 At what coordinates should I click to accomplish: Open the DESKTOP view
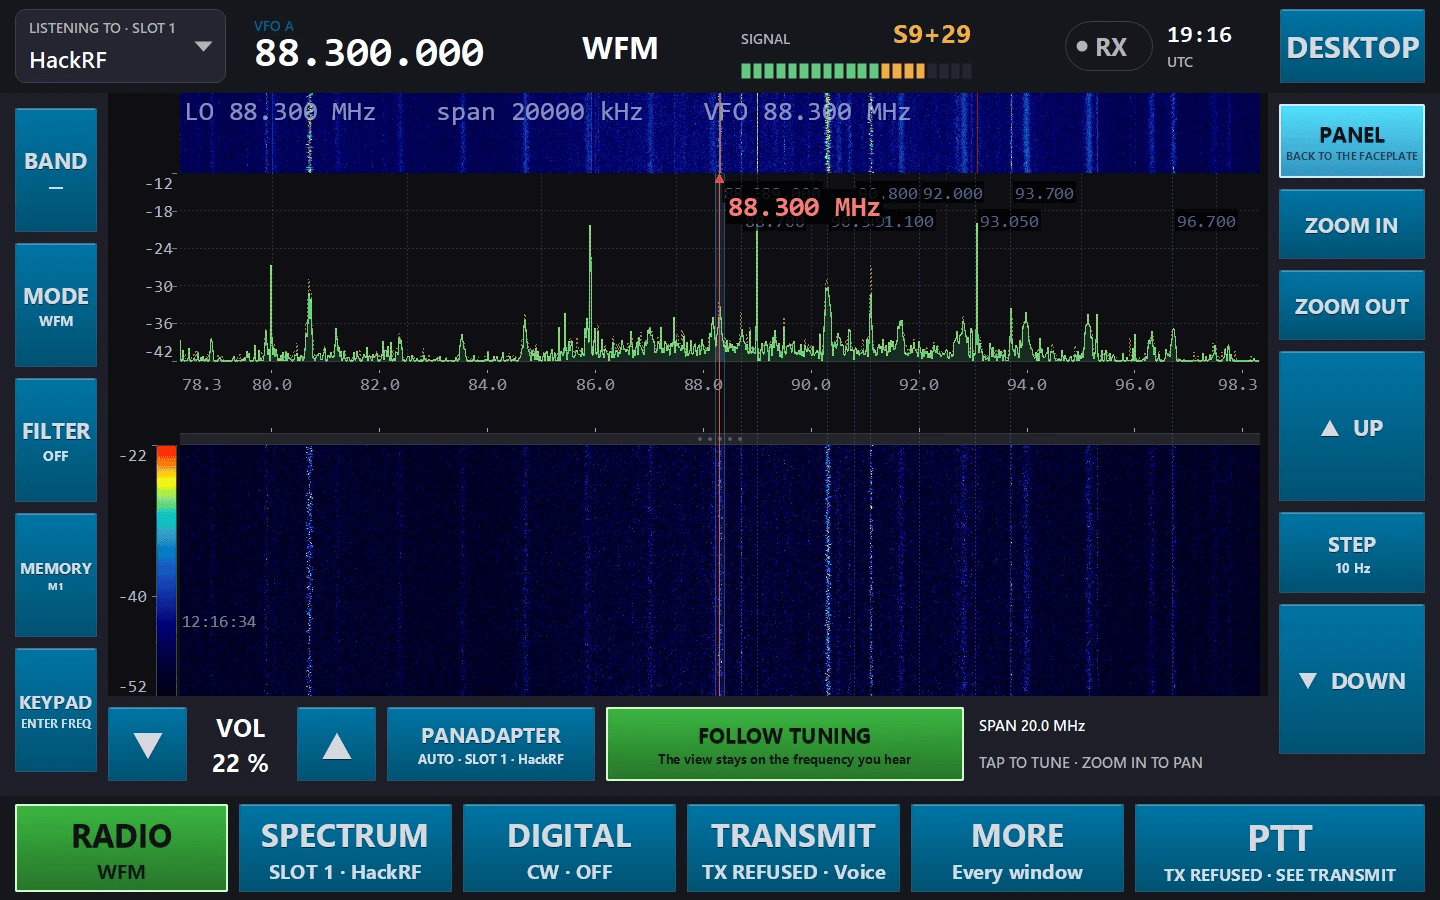[1352, 46]
